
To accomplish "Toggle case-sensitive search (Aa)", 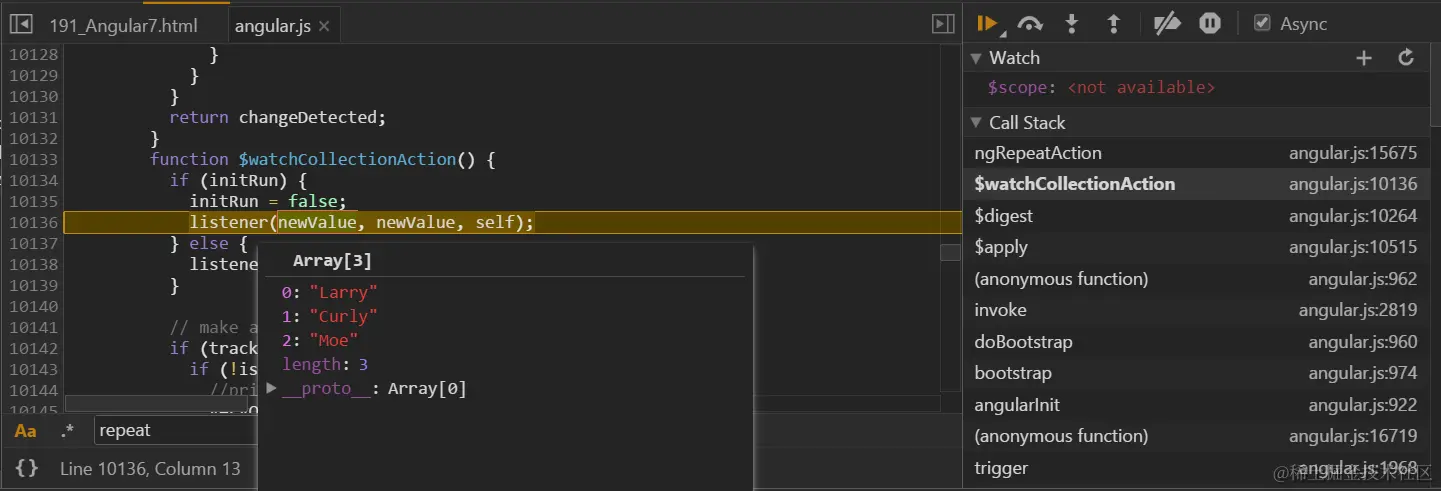I will coord(25,431).
